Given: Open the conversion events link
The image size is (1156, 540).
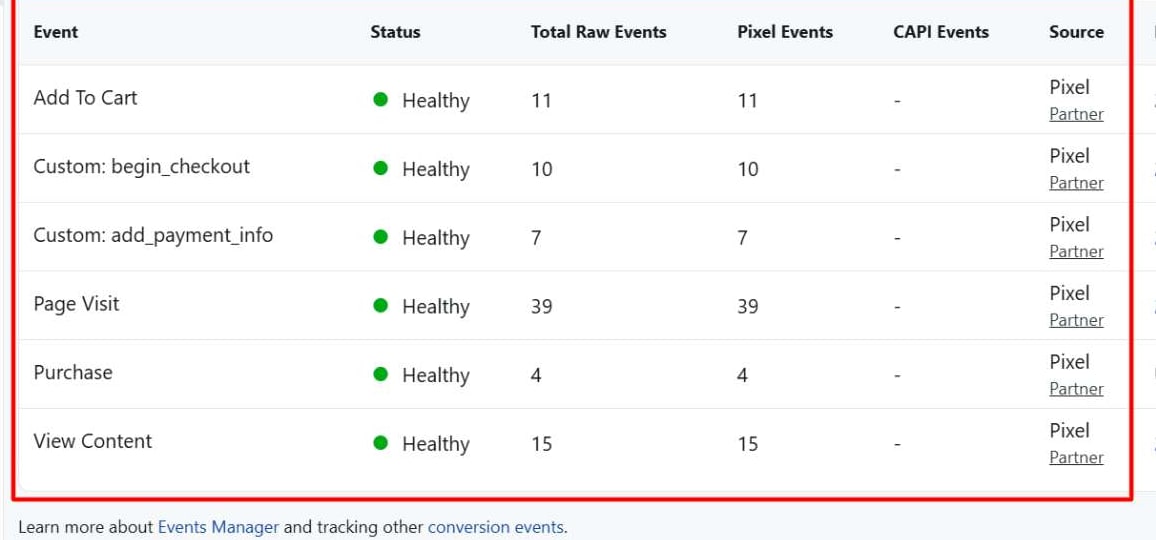Looking at the screenshot, I should (495, 527).
